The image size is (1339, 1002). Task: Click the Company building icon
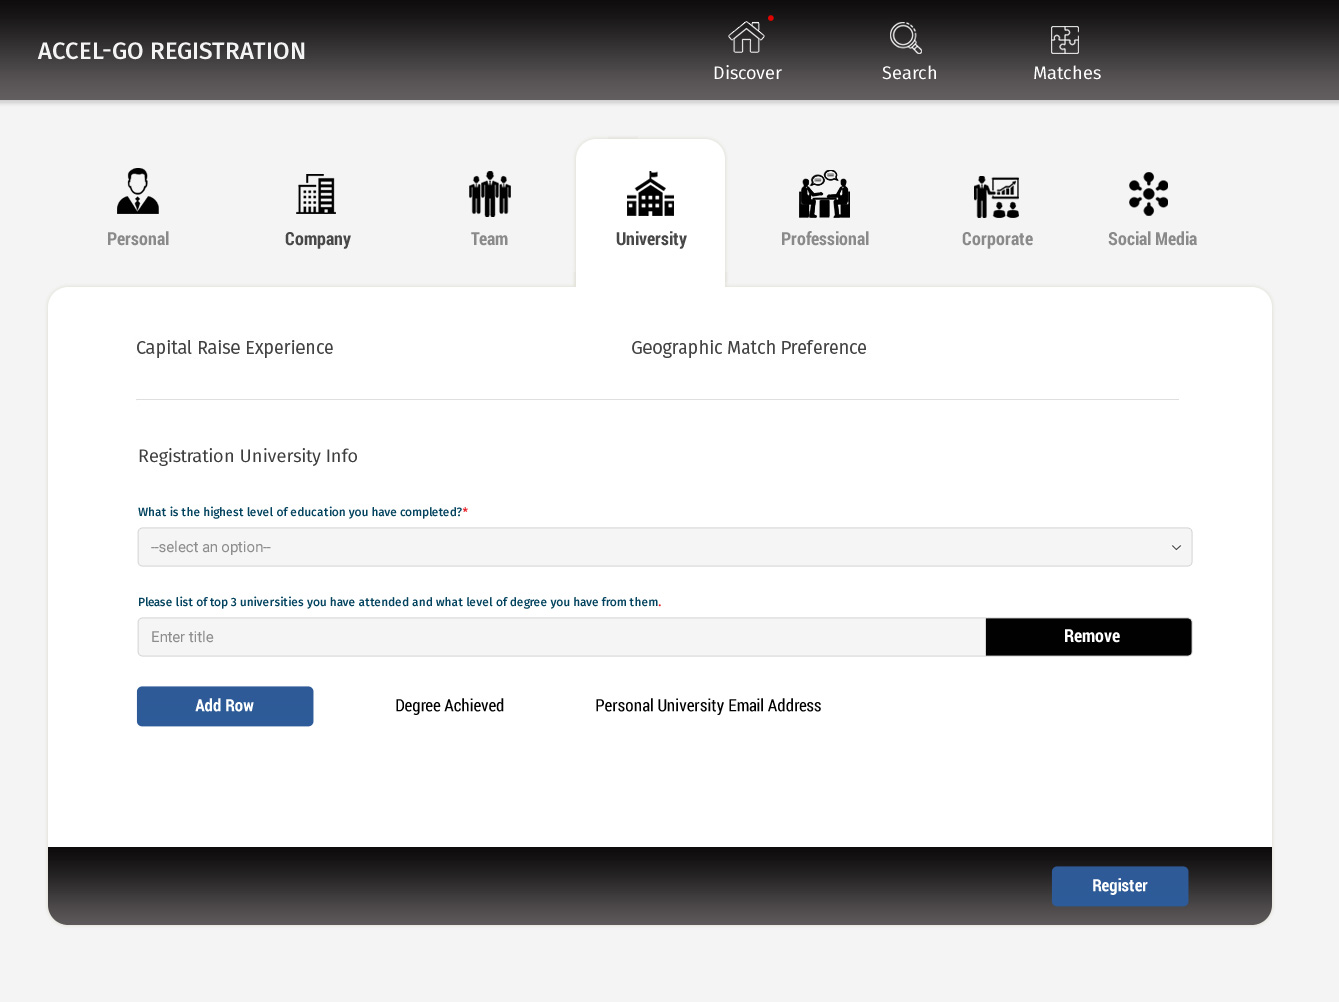pyautogui.click(x=317, y=194)
